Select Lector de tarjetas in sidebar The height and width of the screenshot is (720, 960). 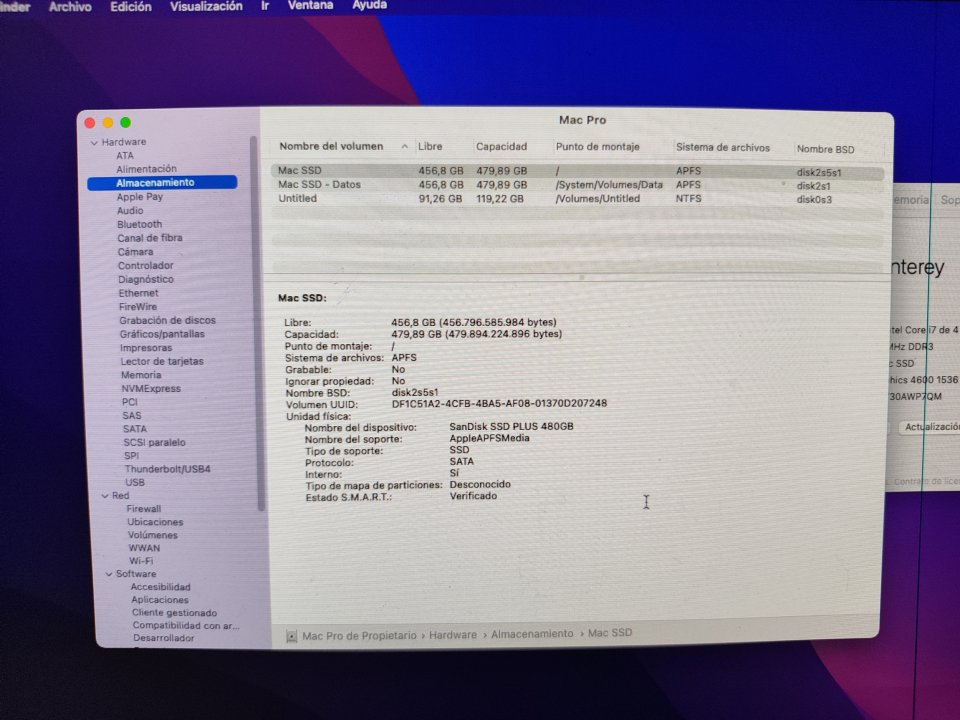[x=162, y=361]
